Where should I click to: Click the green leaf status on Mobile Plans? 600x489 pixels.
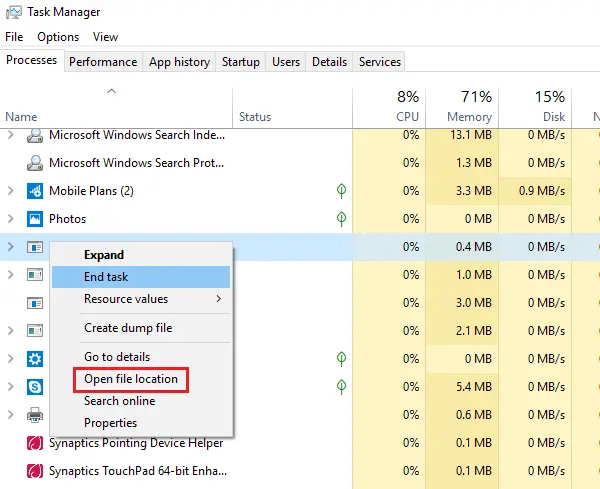point(341,191)
